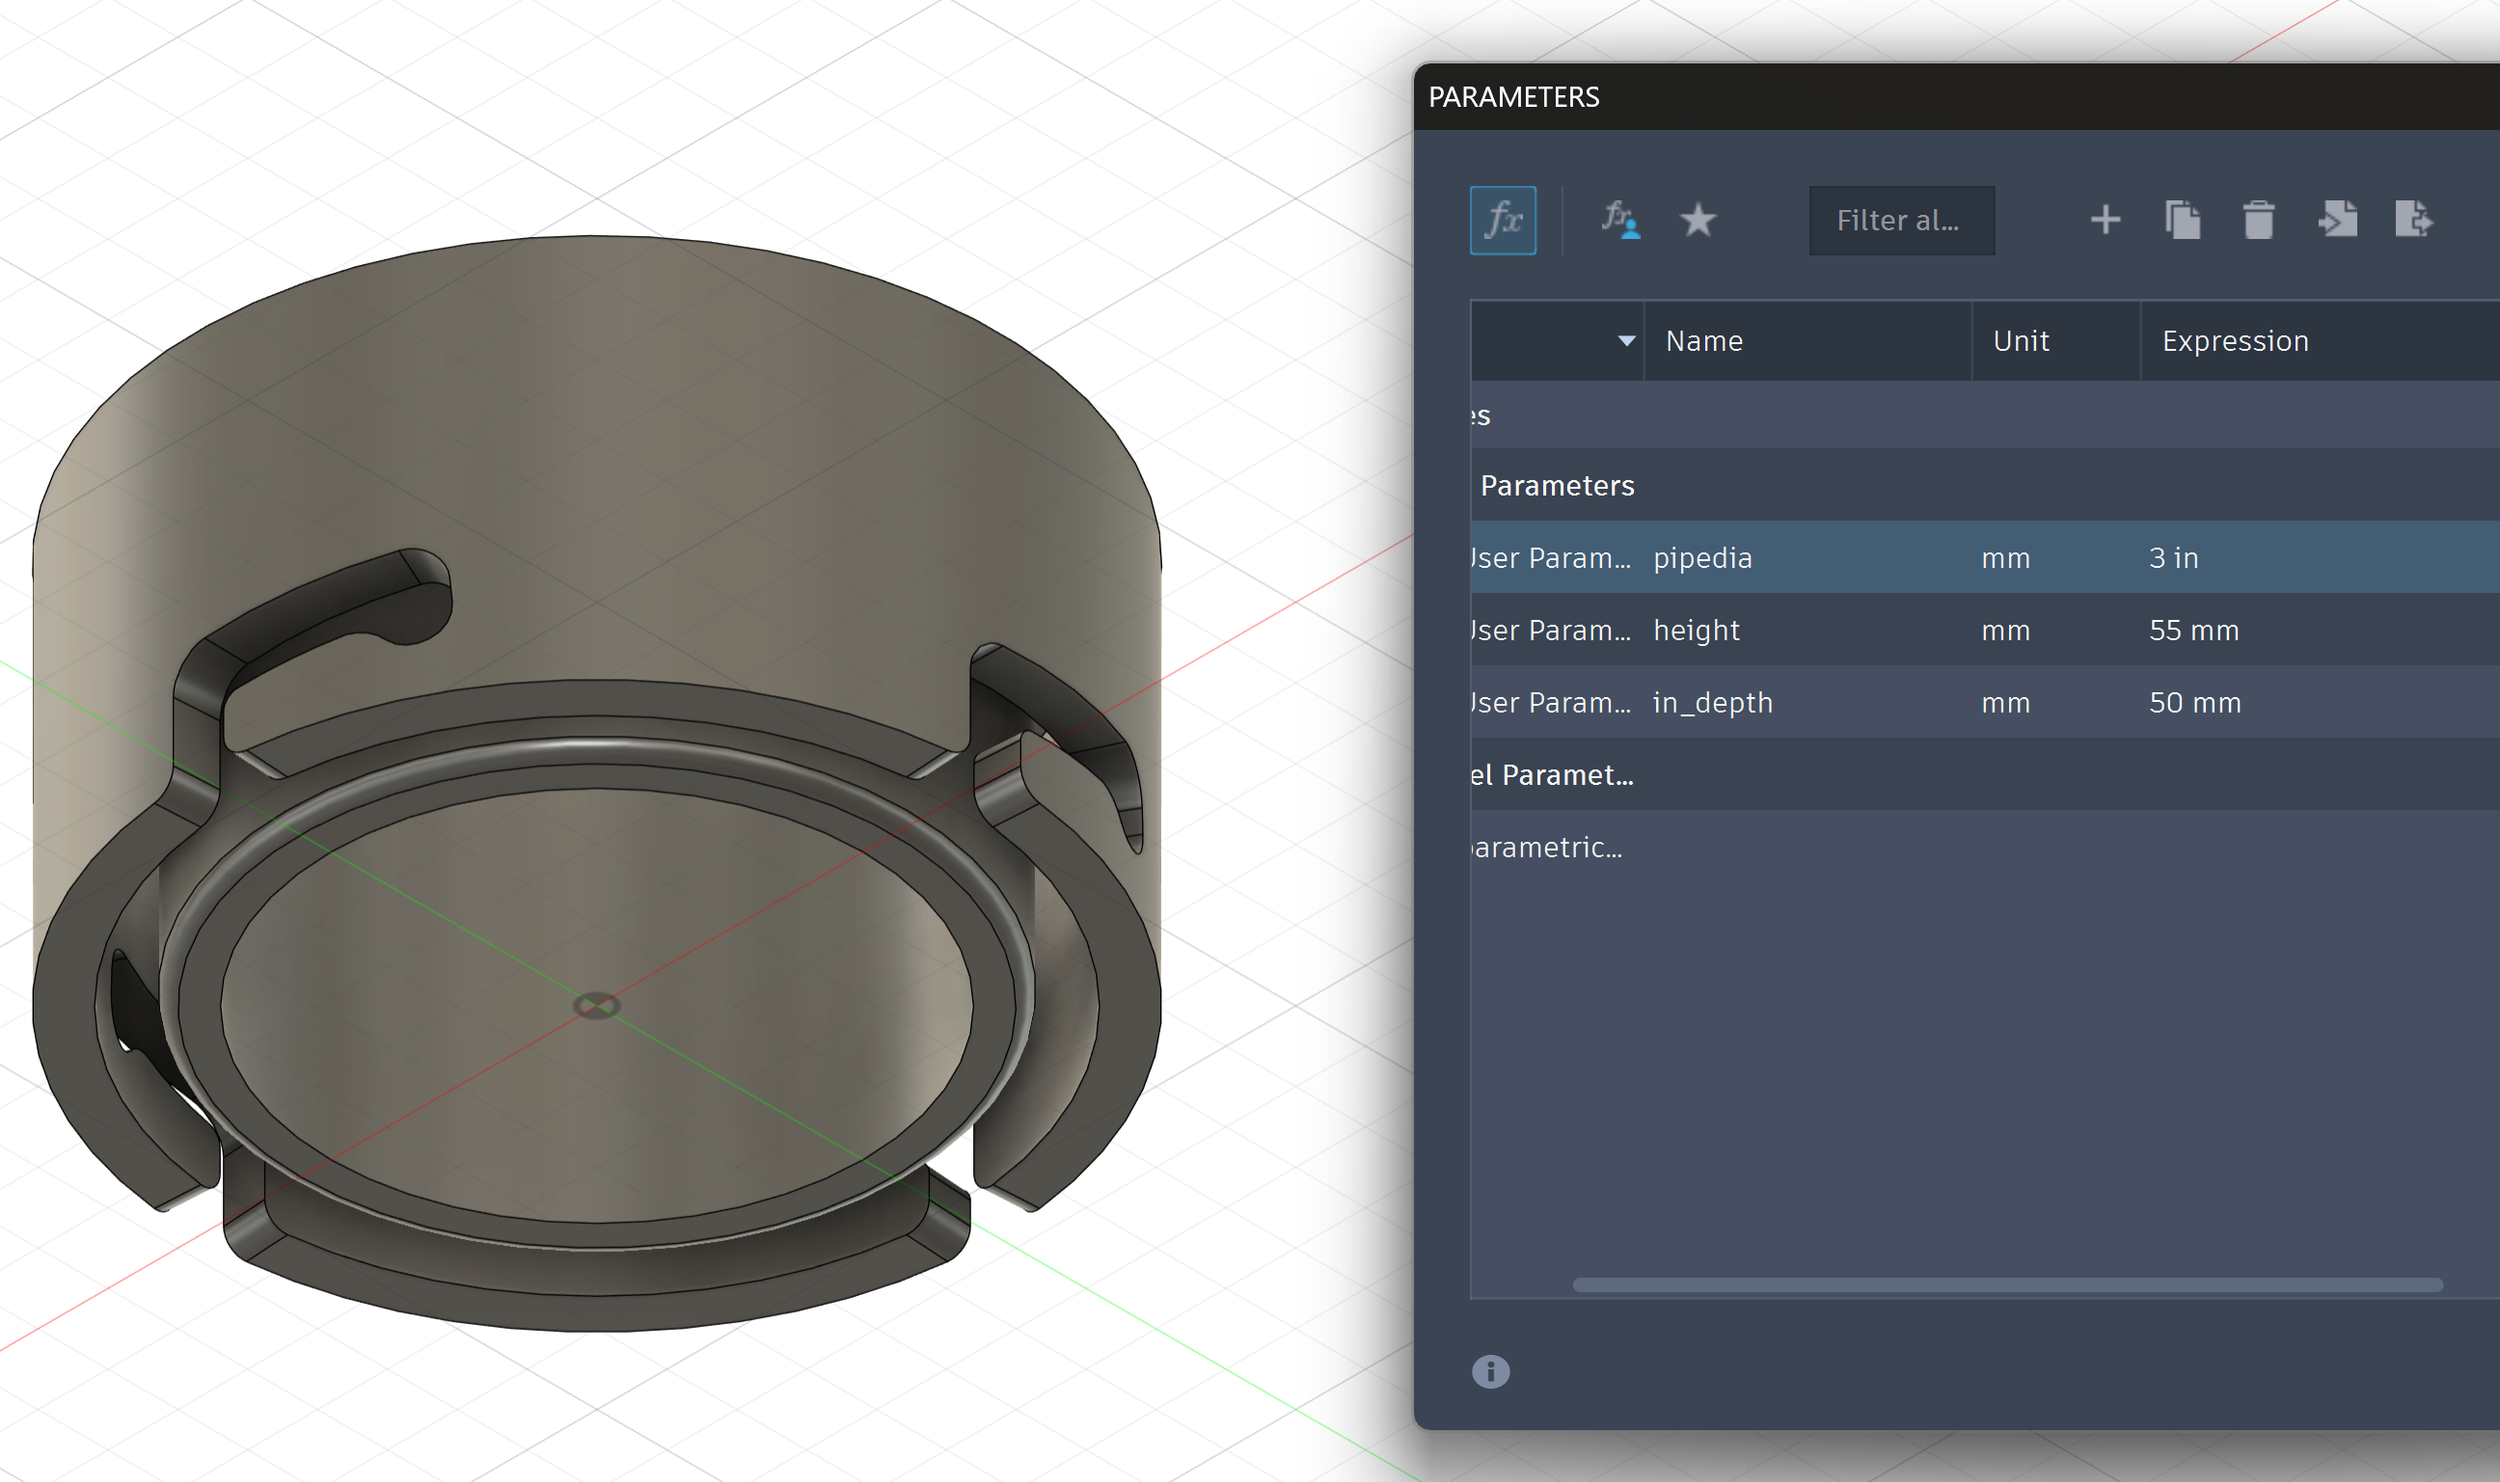Click the in_depth parameter name

[1712, 703]
